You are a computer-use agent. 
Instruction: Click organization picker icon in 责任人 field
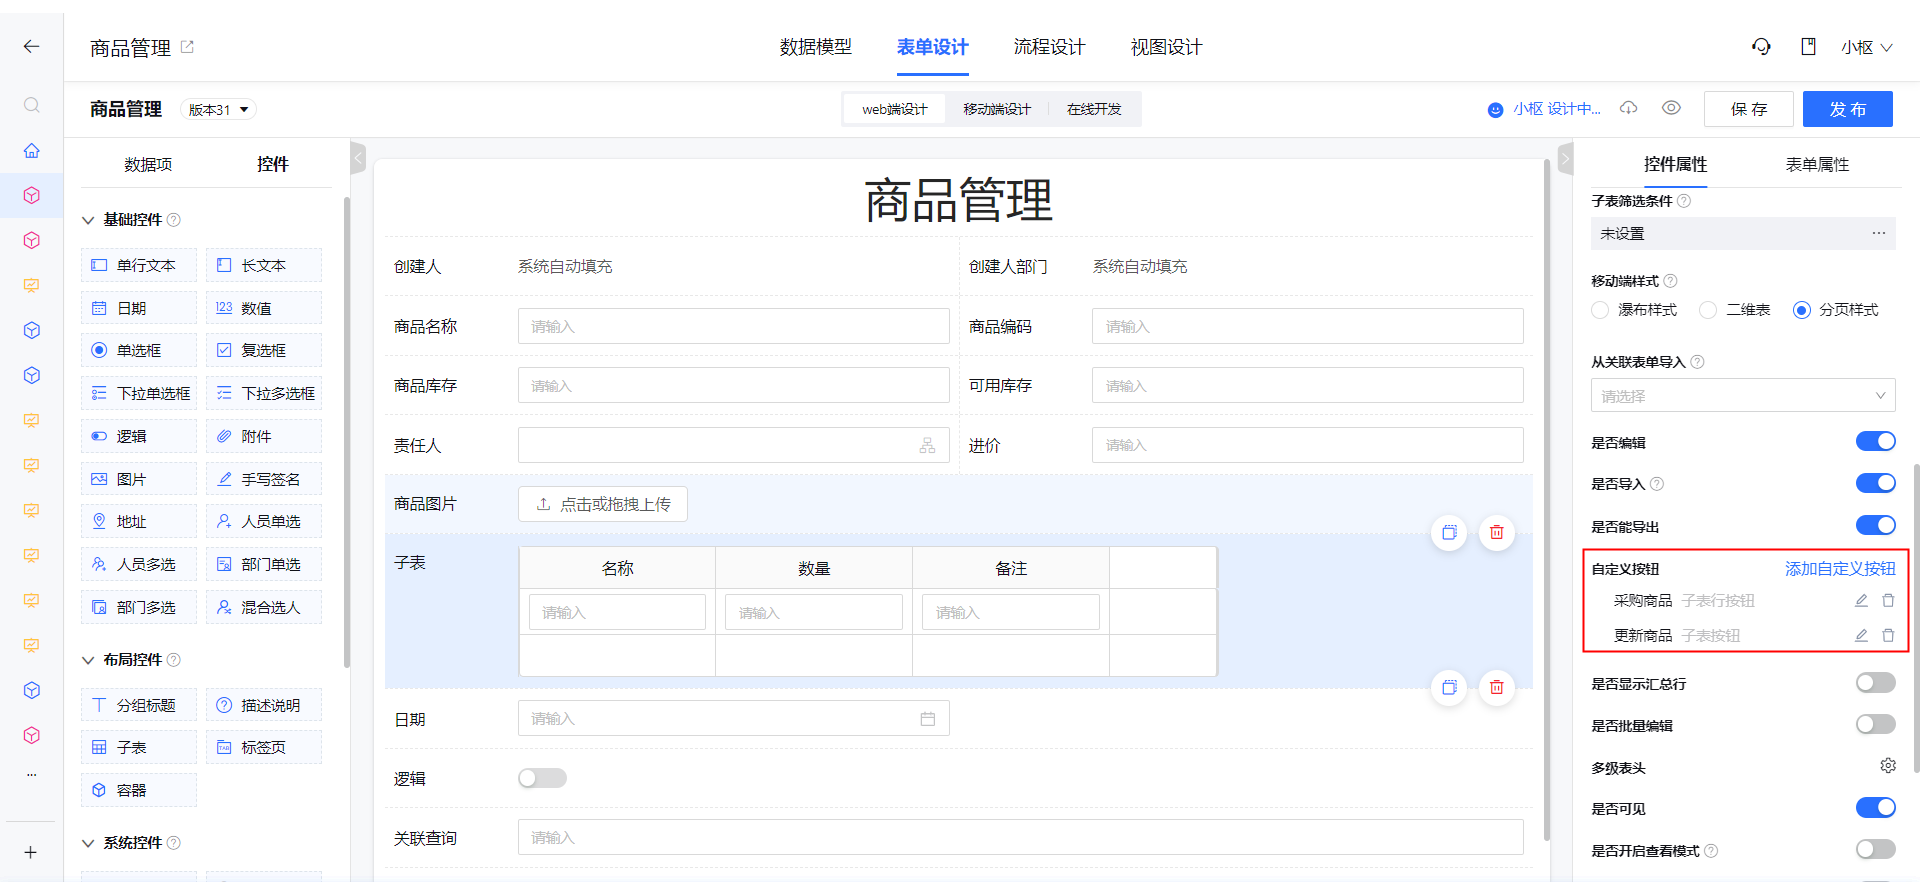(x=927, y=445)
